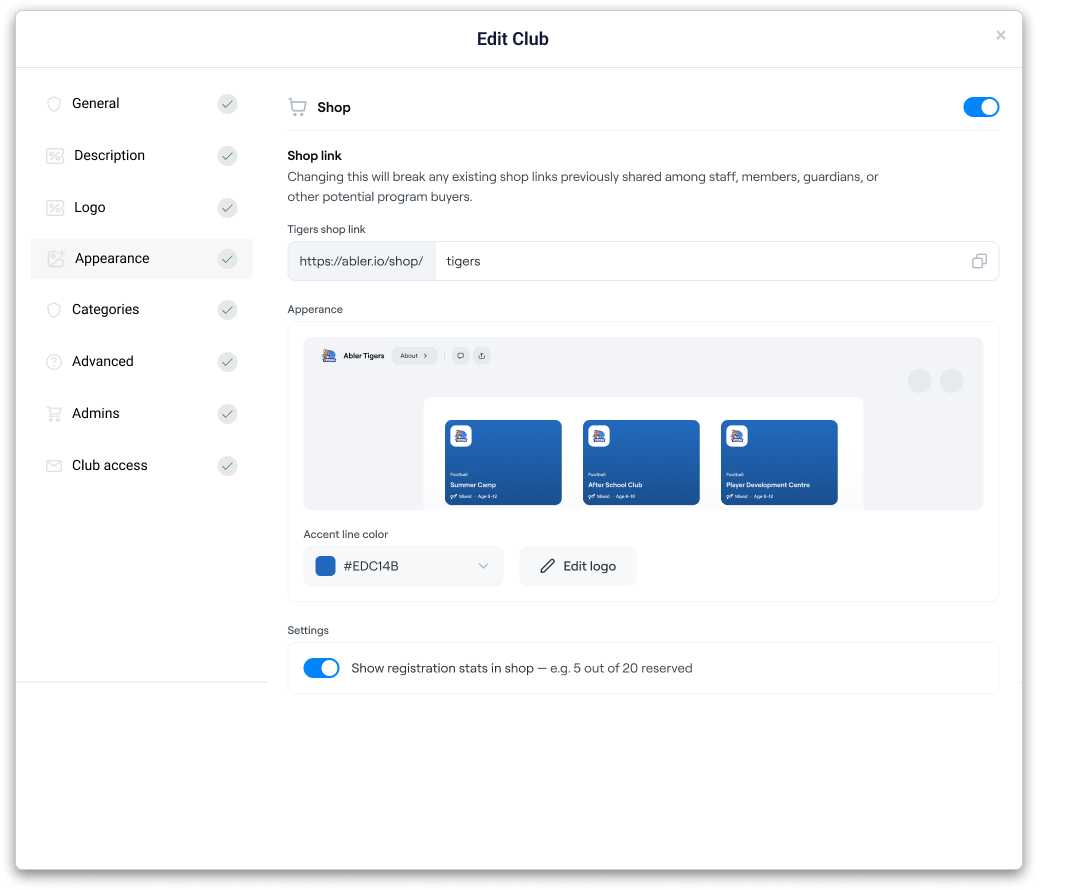Viewport: 1085px width, 890px height.
Task: Open the Description section
Action: tap(142, 156)
